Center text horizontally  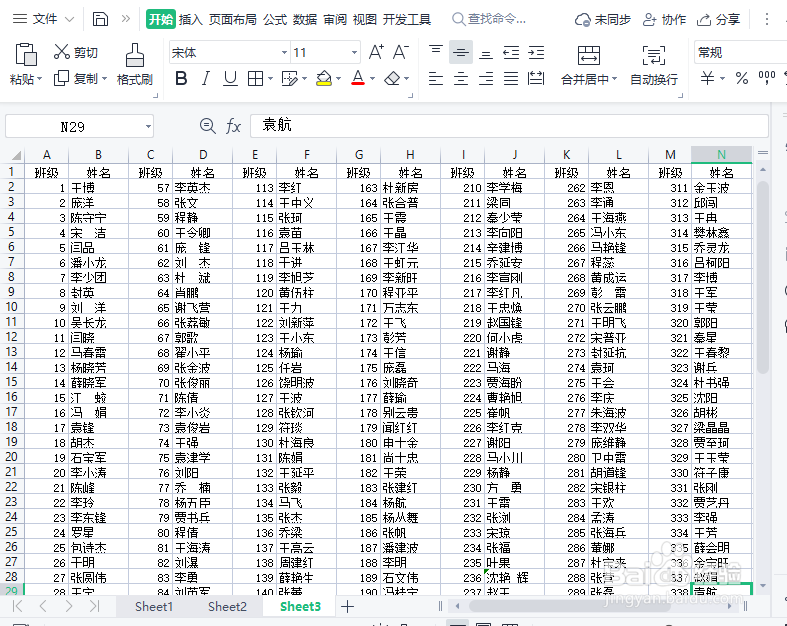(x=461, y=78)
